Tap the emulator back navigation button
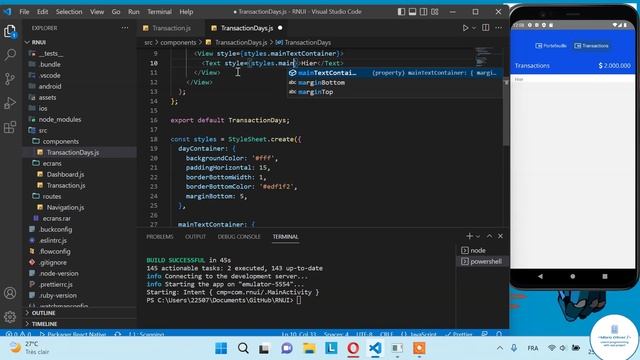Viewport: 640px width, 360px height. point(540,276)
